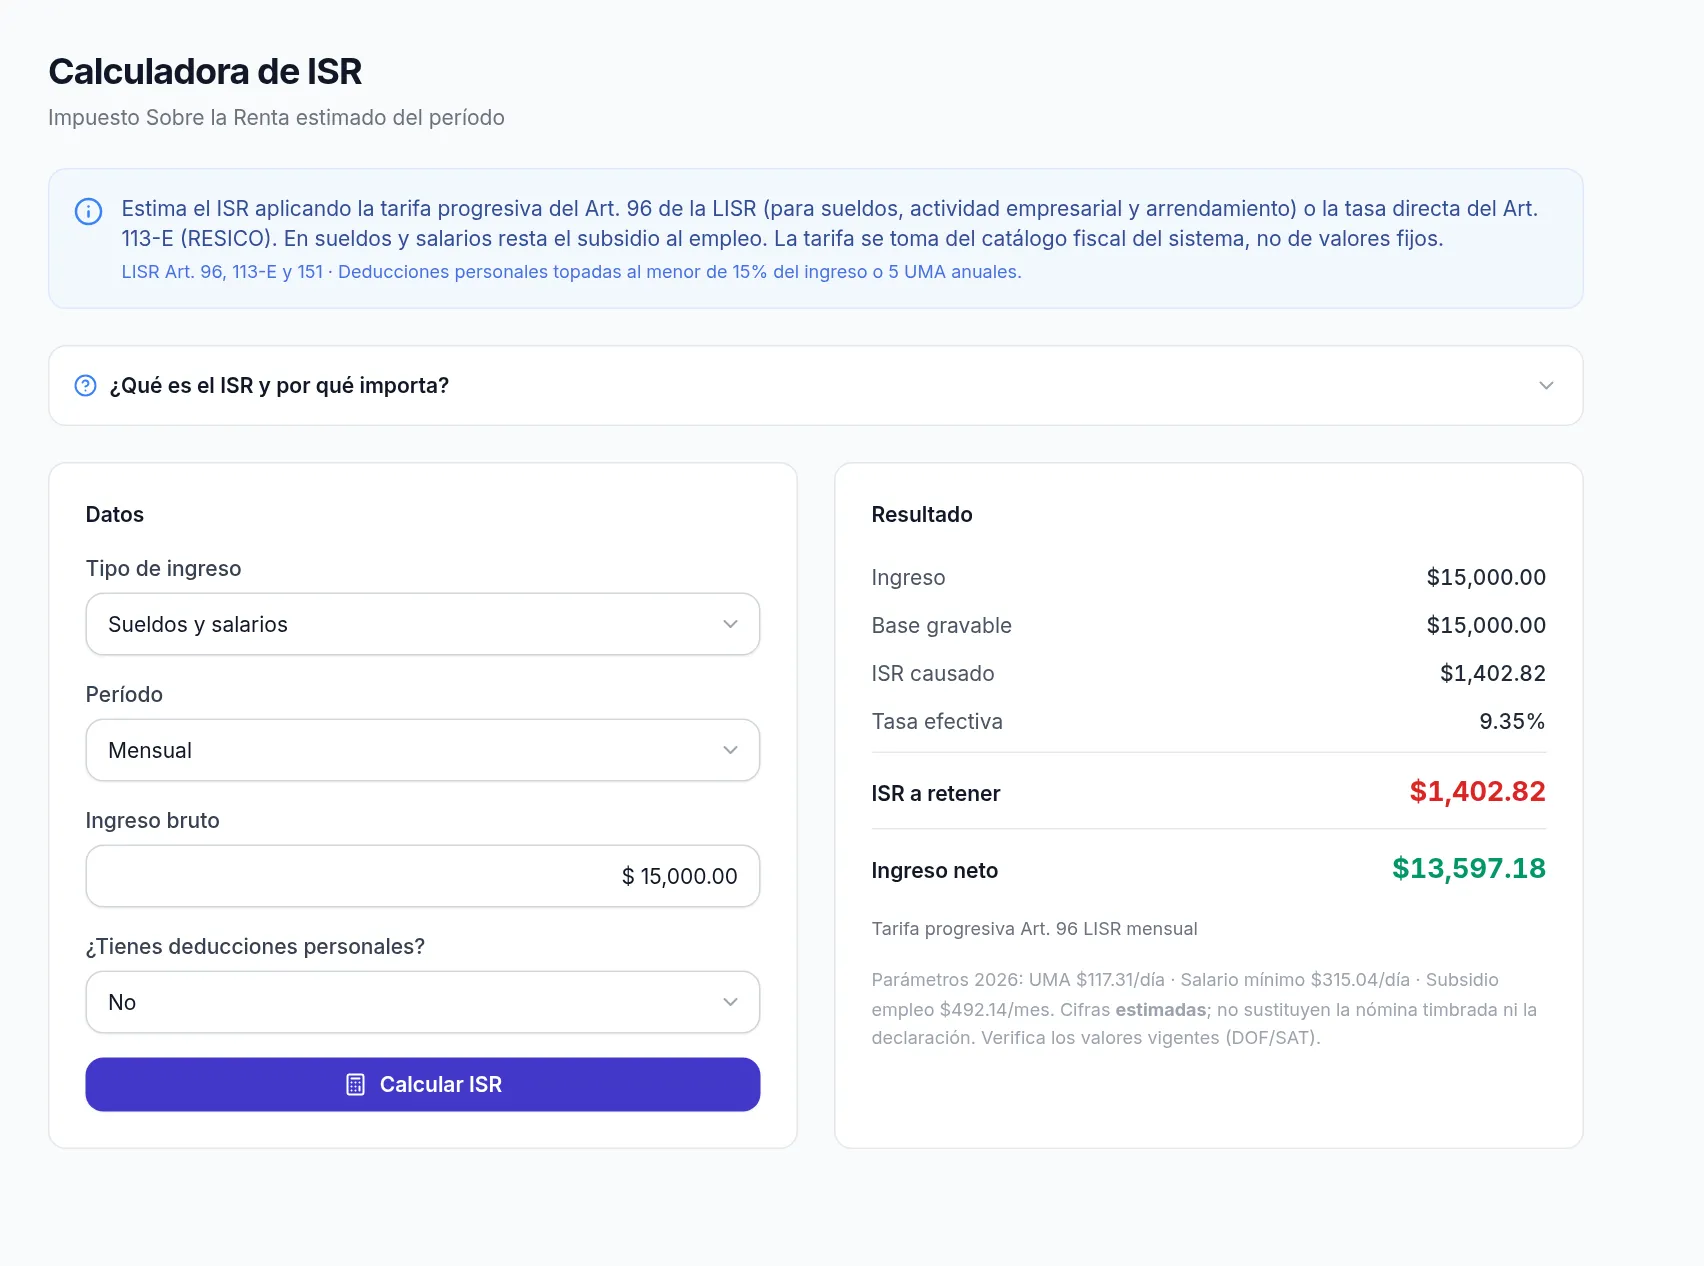Screen dimensions: 1704x1266
Task: Click the LISR Art. 96, 113-E y 151 note
Action: point(571,272)
